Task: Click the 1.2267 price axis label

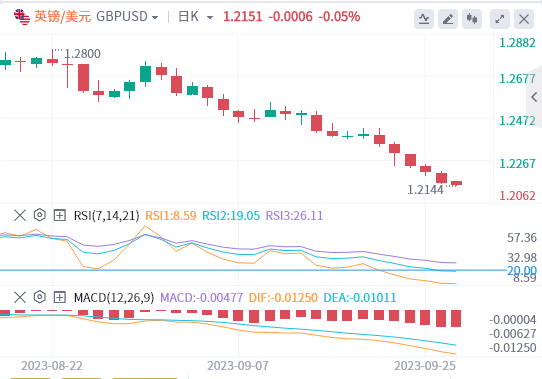Action: (517, 164)
